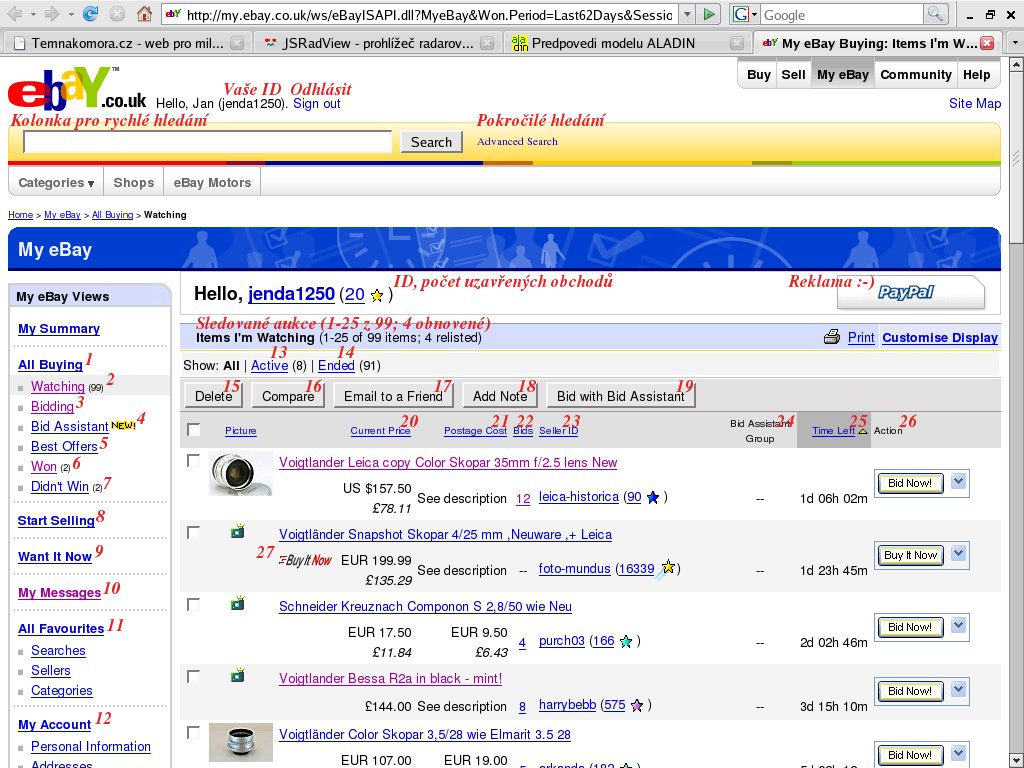This screenshot has width=1024, height=768.
Task: Open action dropdown for Color Skopar 3,5/28
Action: coord(958,754)
